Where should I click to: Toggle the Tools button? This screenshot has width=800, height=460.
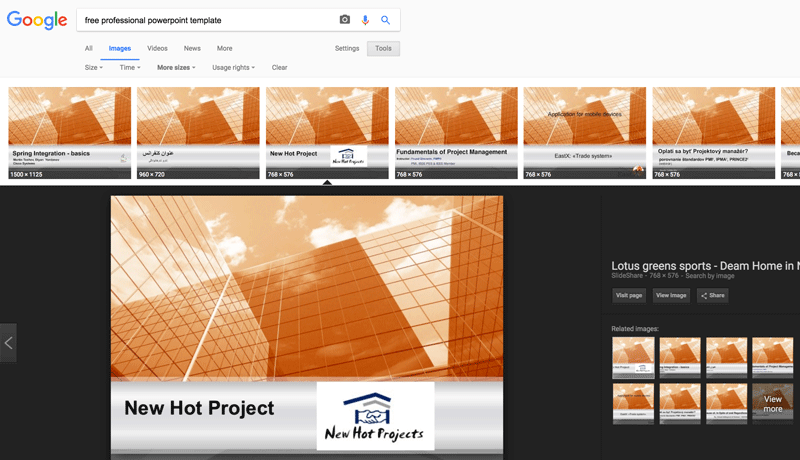(x=383, y=48)
